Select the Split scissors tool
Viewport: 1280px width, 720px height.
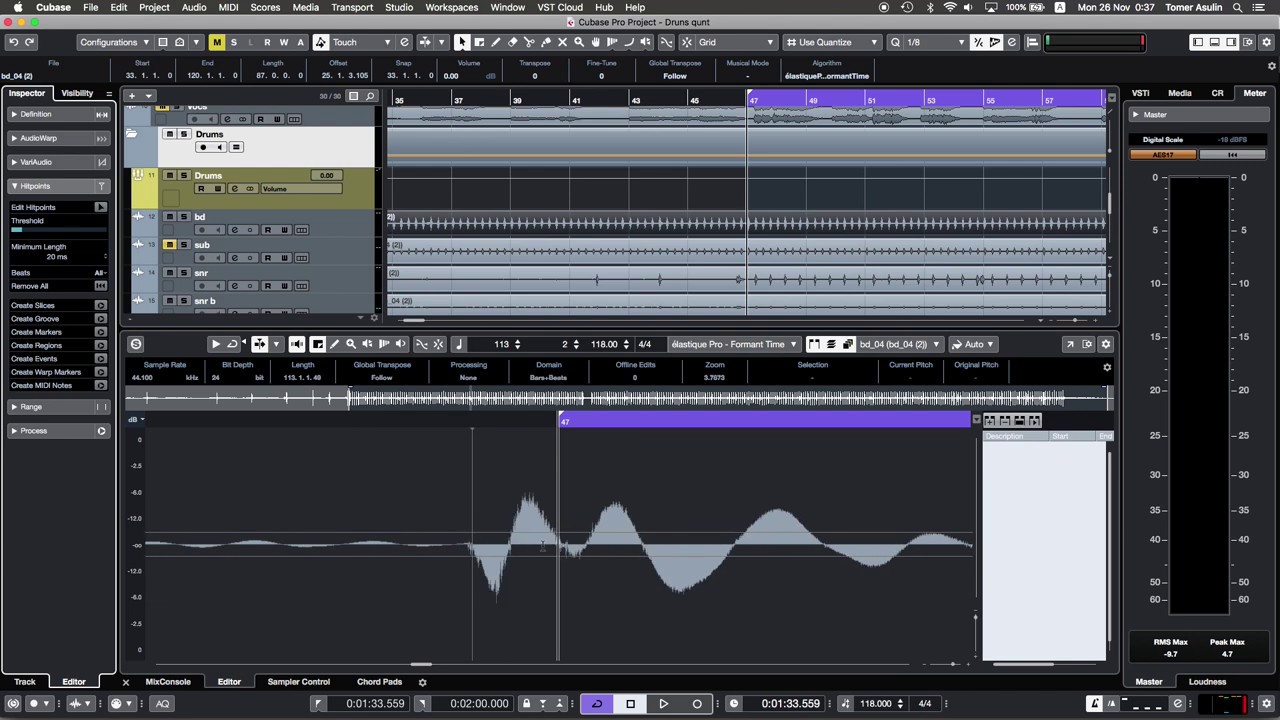[x=529, y=42]
